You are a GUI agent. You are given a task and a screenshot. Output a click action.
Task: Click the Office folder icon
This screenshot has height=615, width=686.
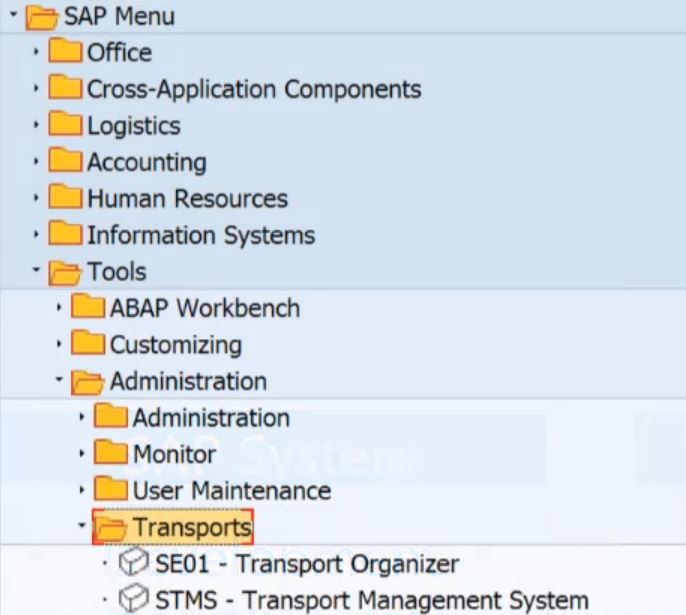65,51
